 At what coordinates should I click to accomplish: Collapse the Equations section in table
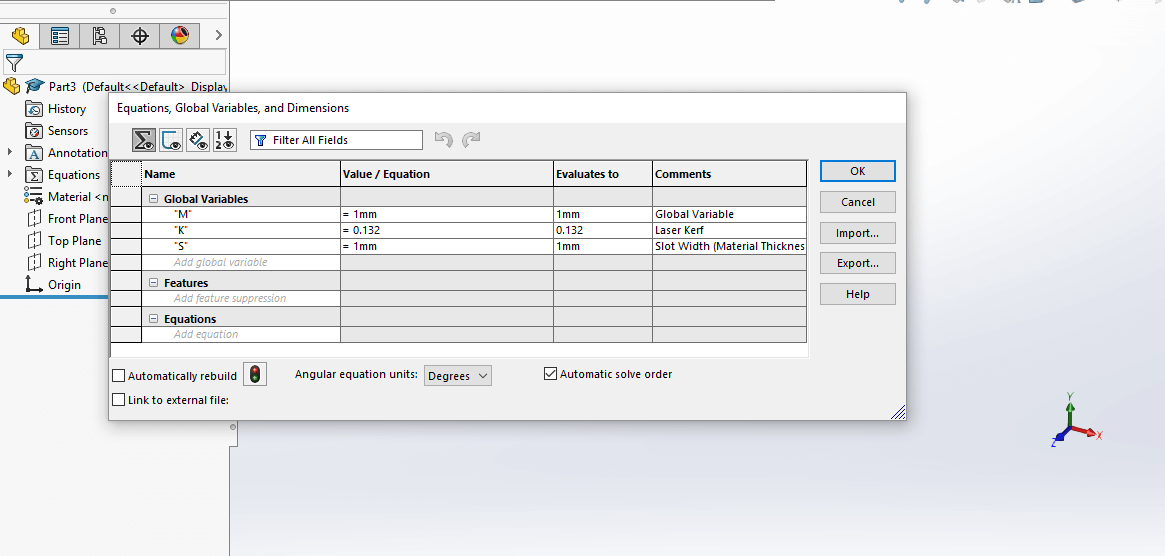pos(154,319)
